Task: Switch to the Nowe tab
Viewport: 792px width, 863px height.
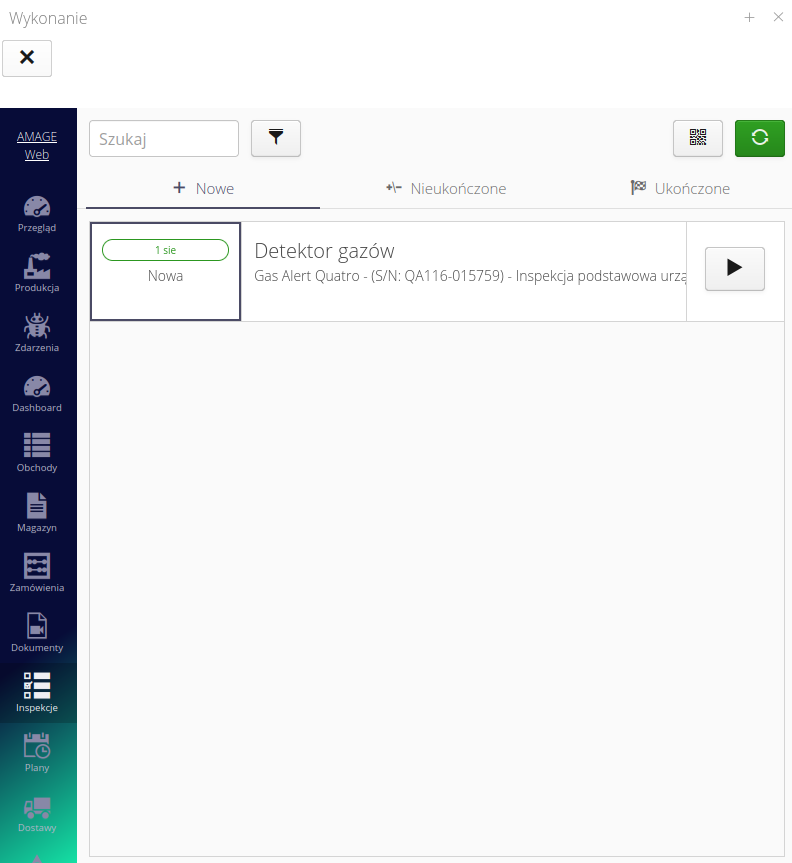Action: (203, 189)
